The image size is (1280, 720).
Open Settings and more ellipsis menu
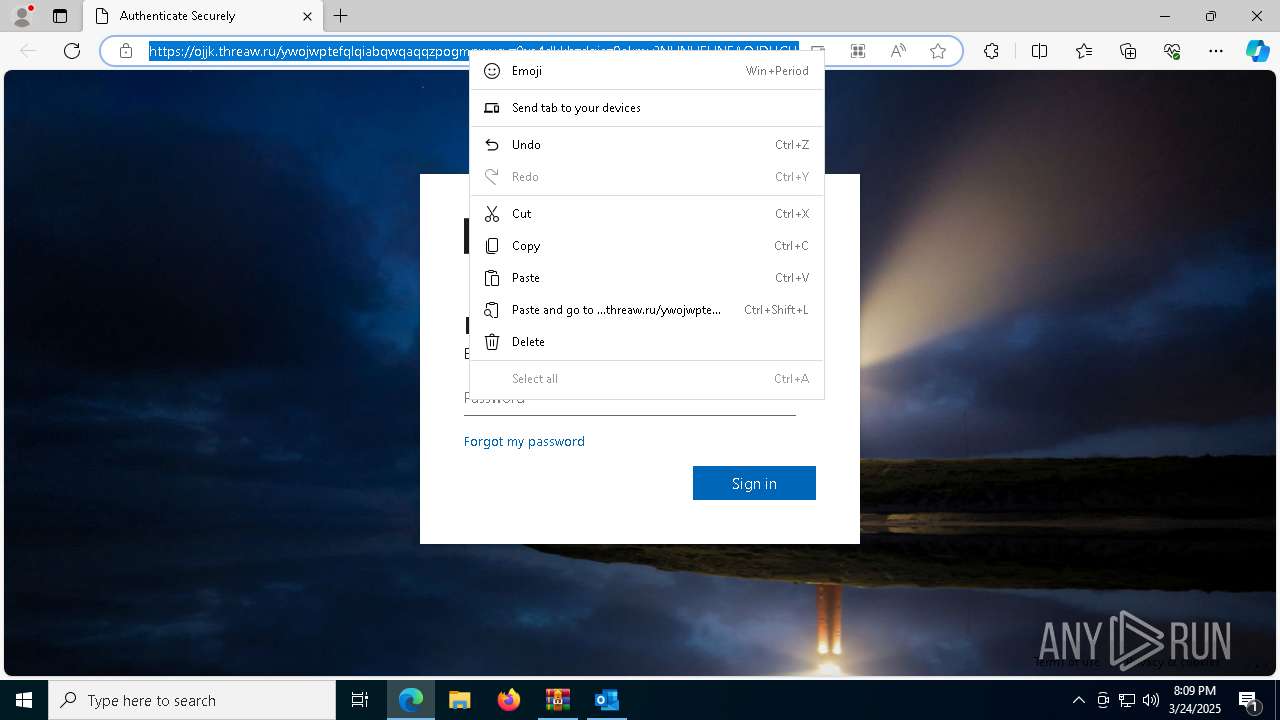pos(1216,51)
